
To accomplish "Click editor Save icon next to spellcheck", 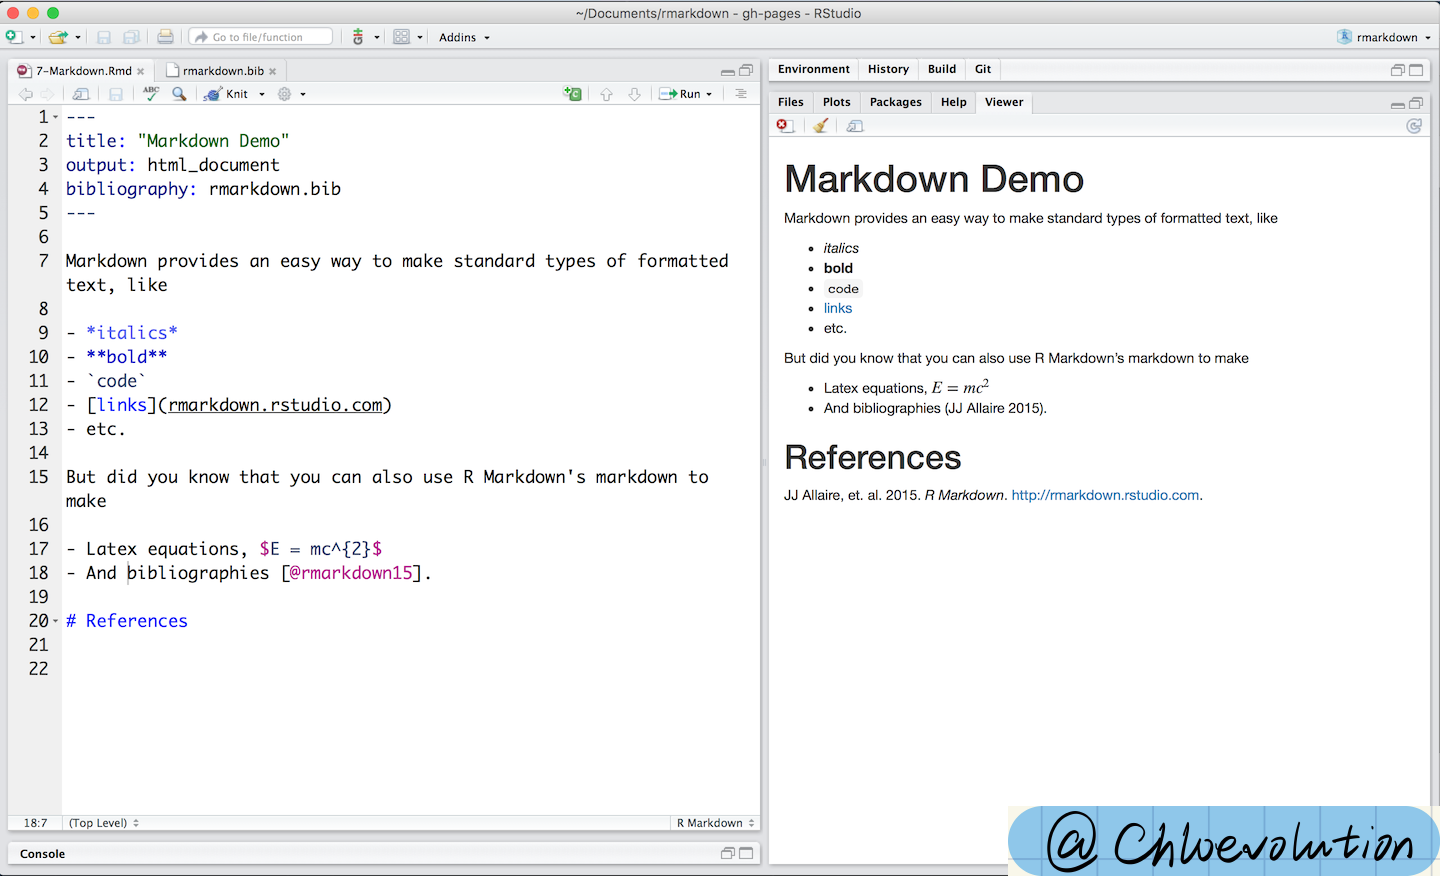I will click(116, 94).
